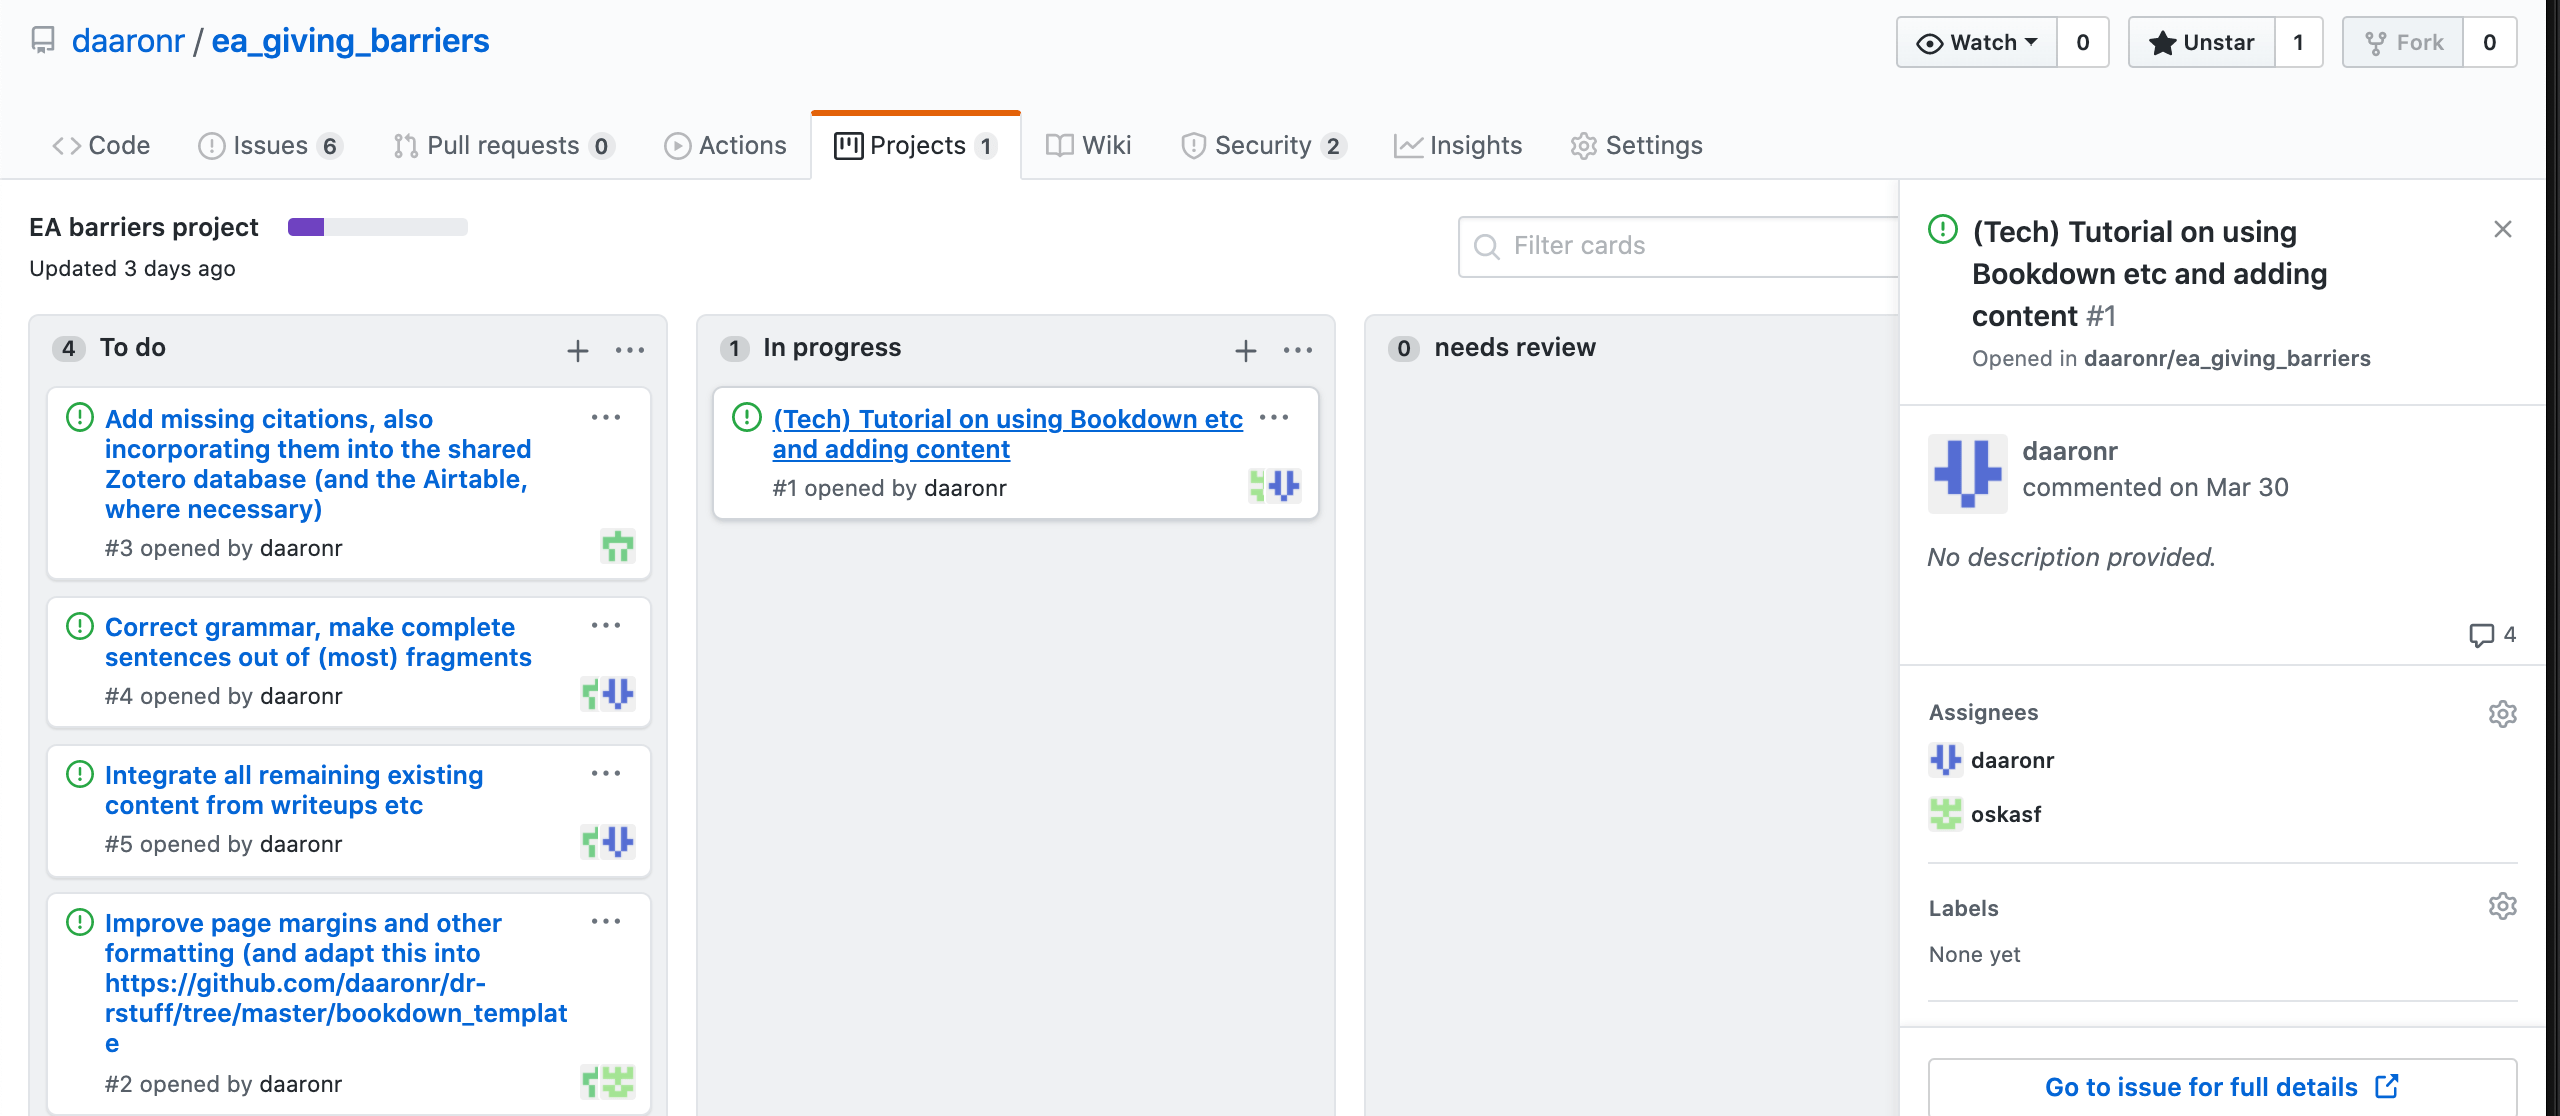
Task: Click the repository book icon beside daaronr
Action: tap(42, 41)
